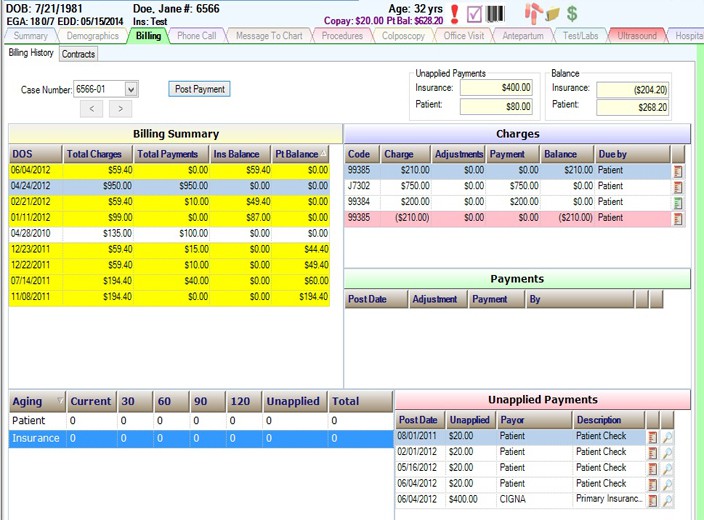Screen dimensions: 704x520
Task: Open the Procedures tab
Action: click(x=342, y=36)
